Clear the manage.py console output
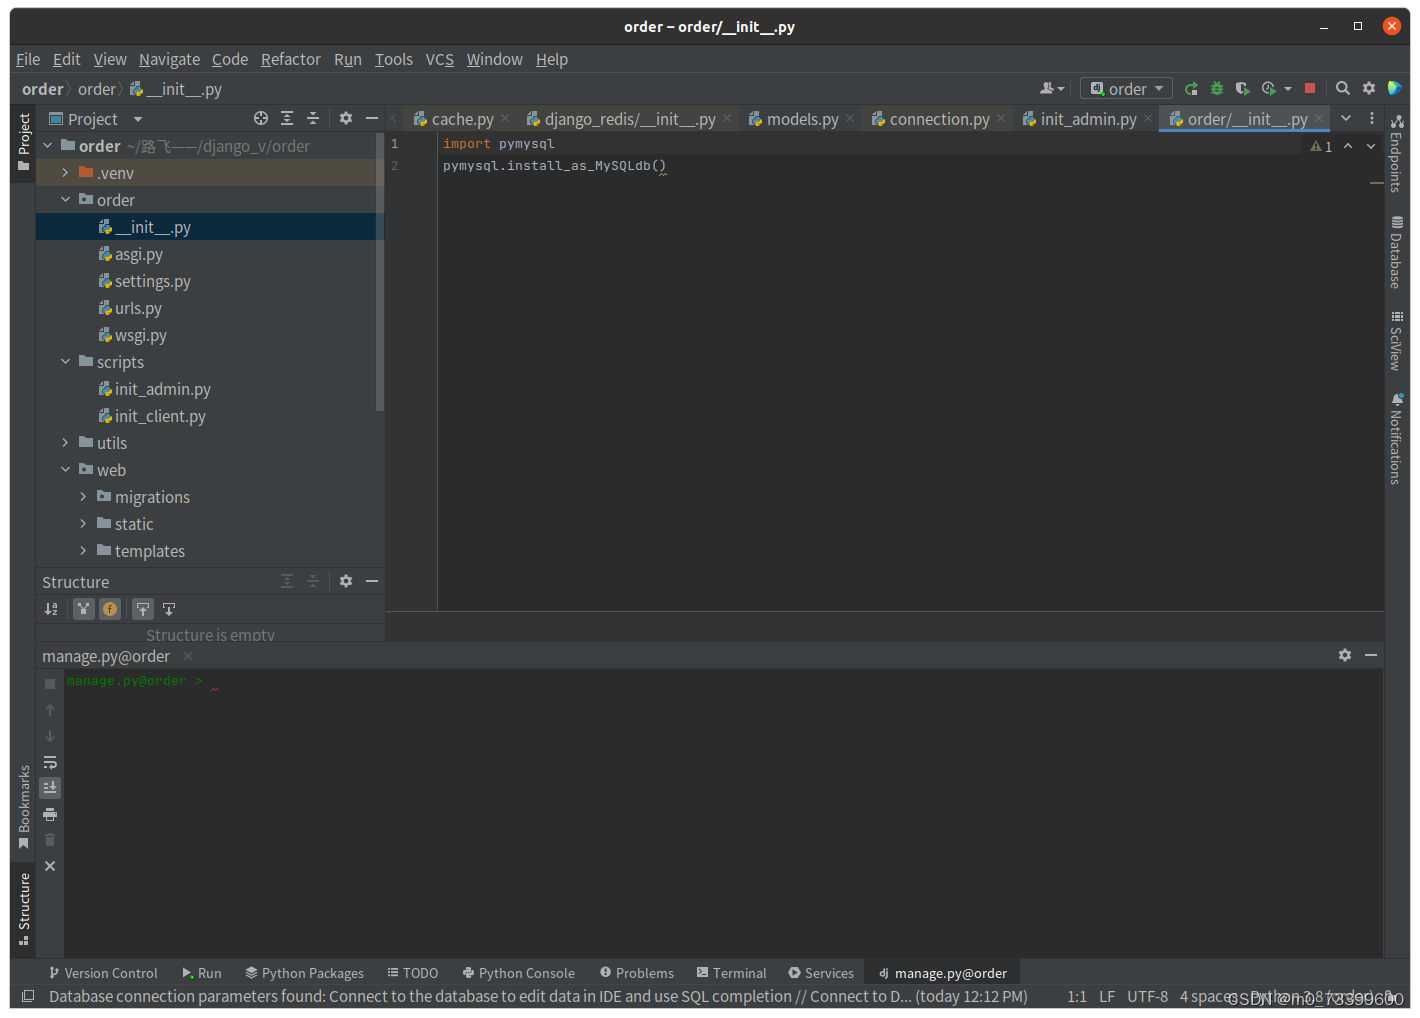Viewport: 1420px width, 1018px height. (x=49, y=840)
